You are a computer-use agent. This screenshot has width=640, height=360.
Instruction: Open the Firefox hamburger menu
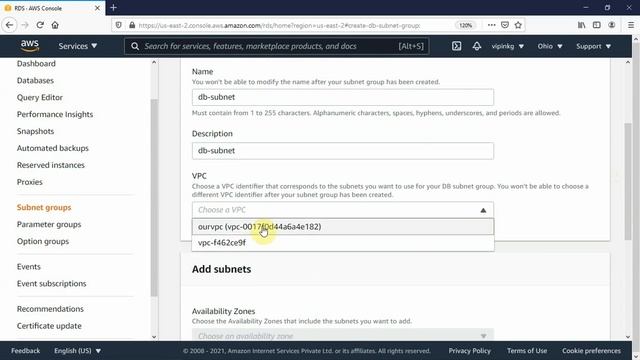click(x=631, y=25)
